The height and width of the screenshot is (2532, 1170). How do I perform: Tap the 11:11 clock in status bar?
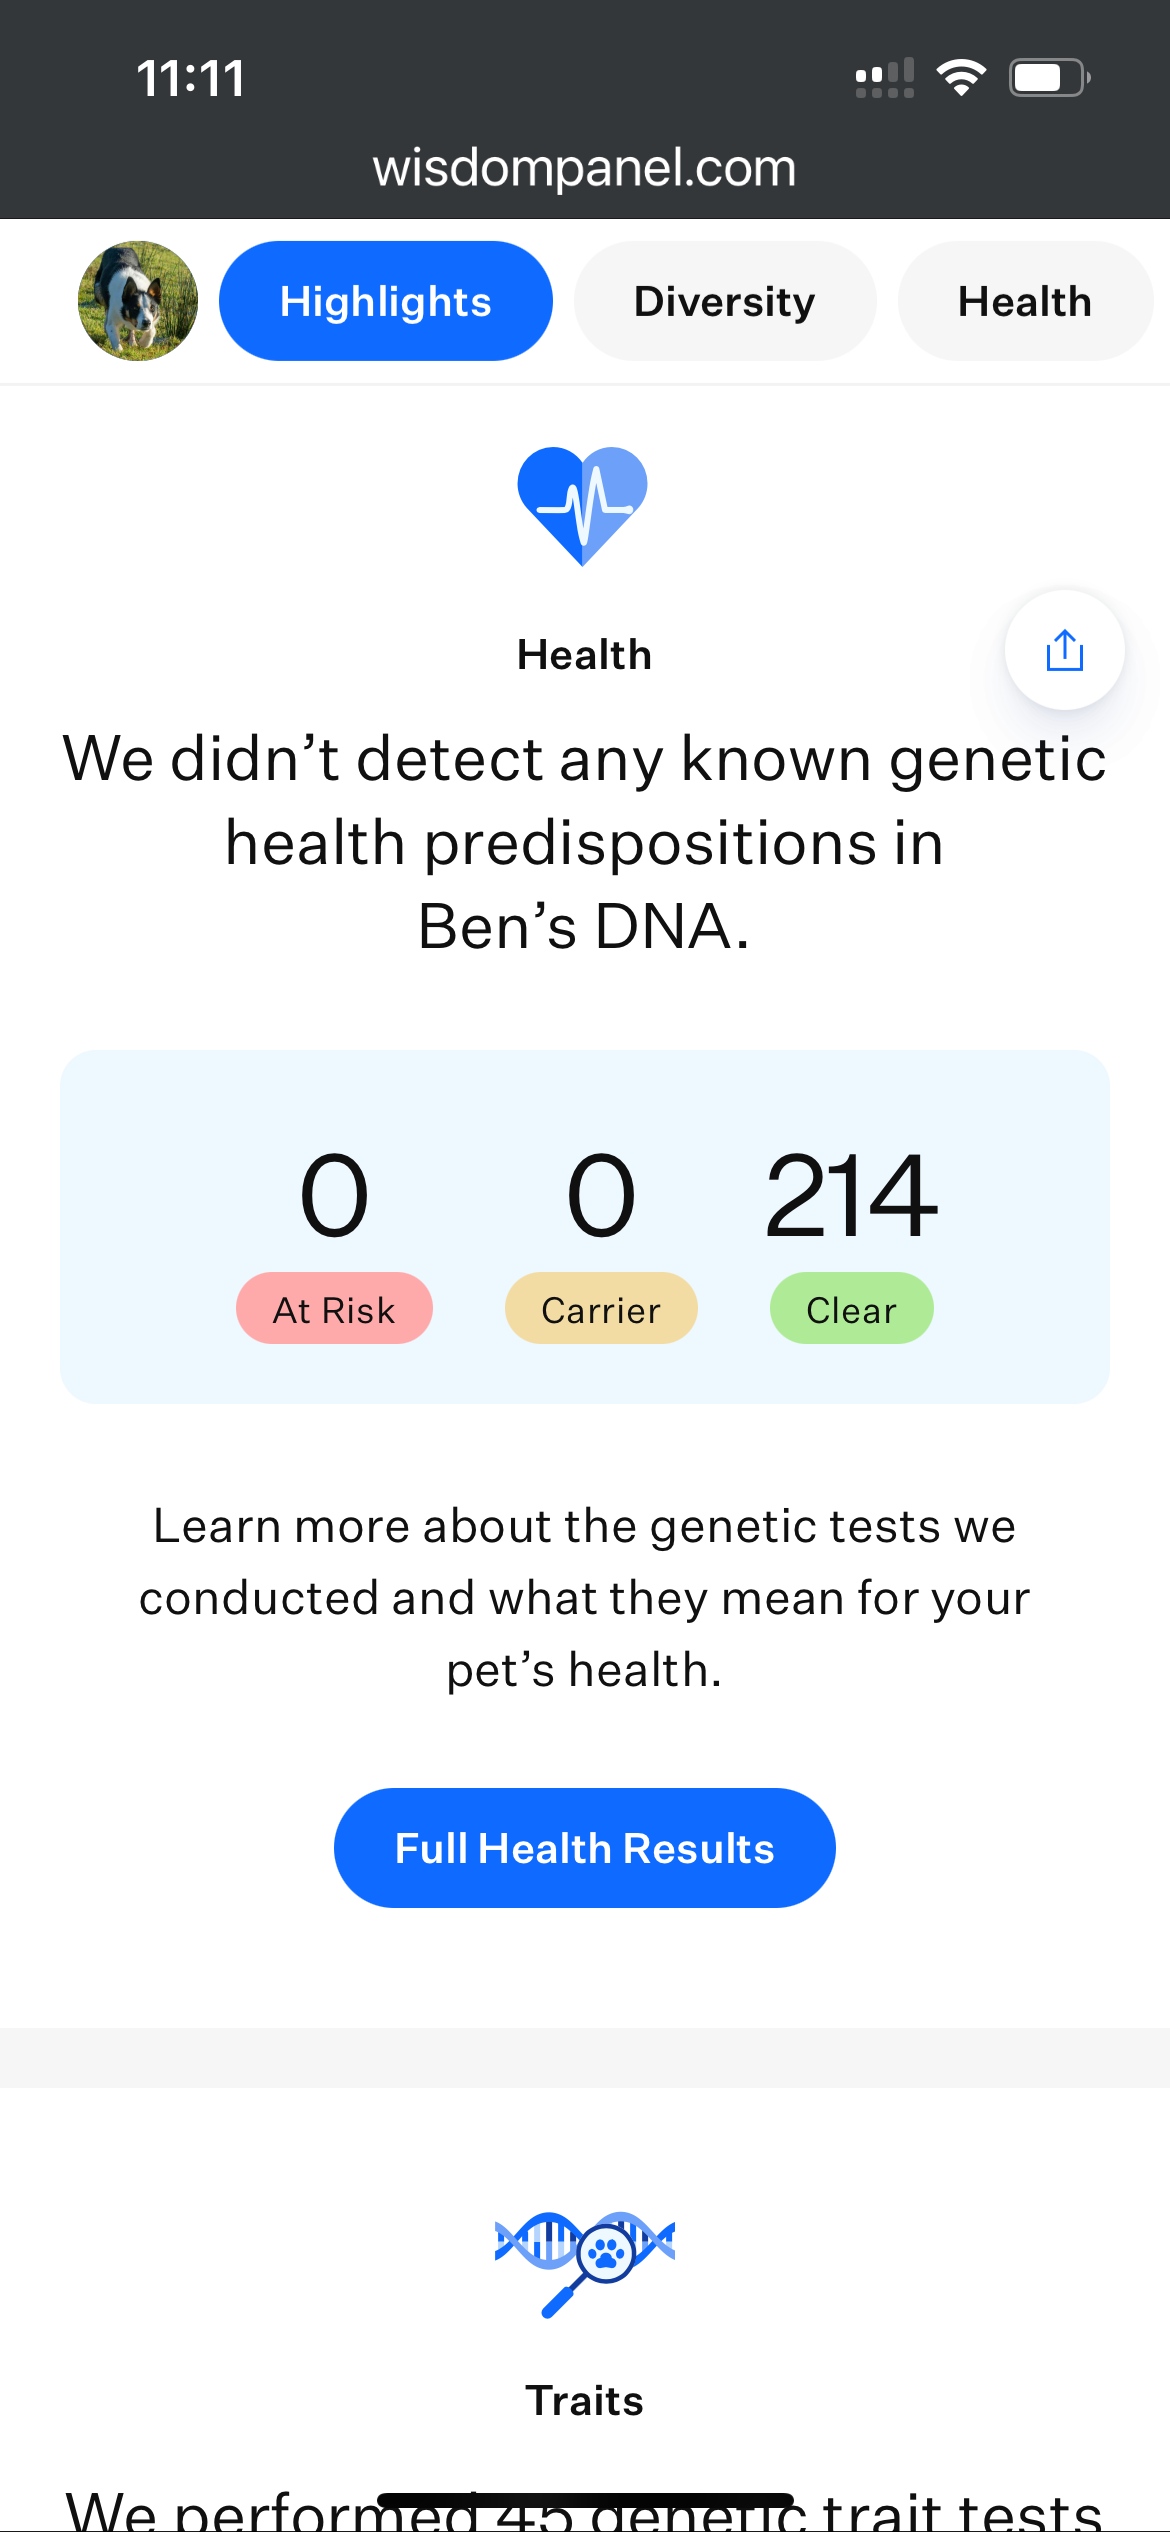[190, 78]
